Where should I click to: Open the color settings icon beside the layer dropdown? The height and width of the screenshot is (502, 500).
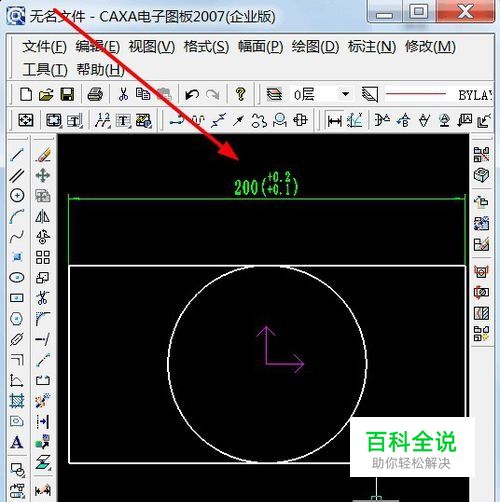pyautogui.click(x=370, y=95)
